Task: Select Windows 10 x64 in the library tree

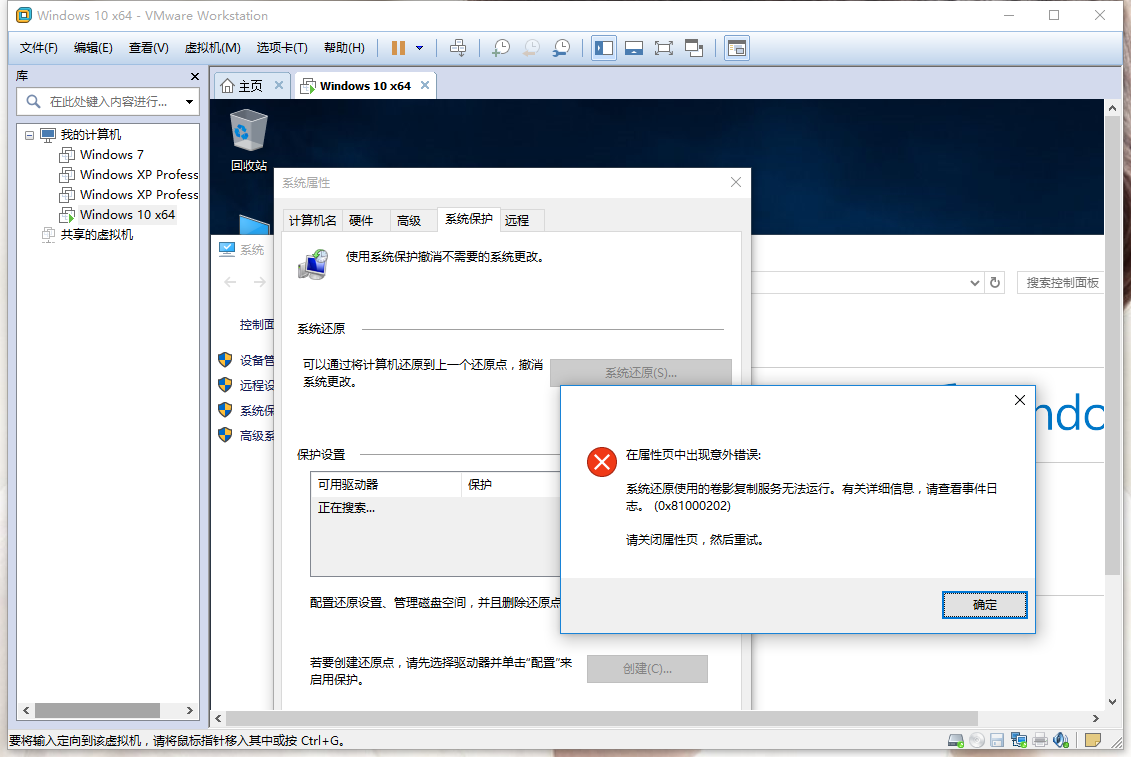Action: (x=127, y=215)
